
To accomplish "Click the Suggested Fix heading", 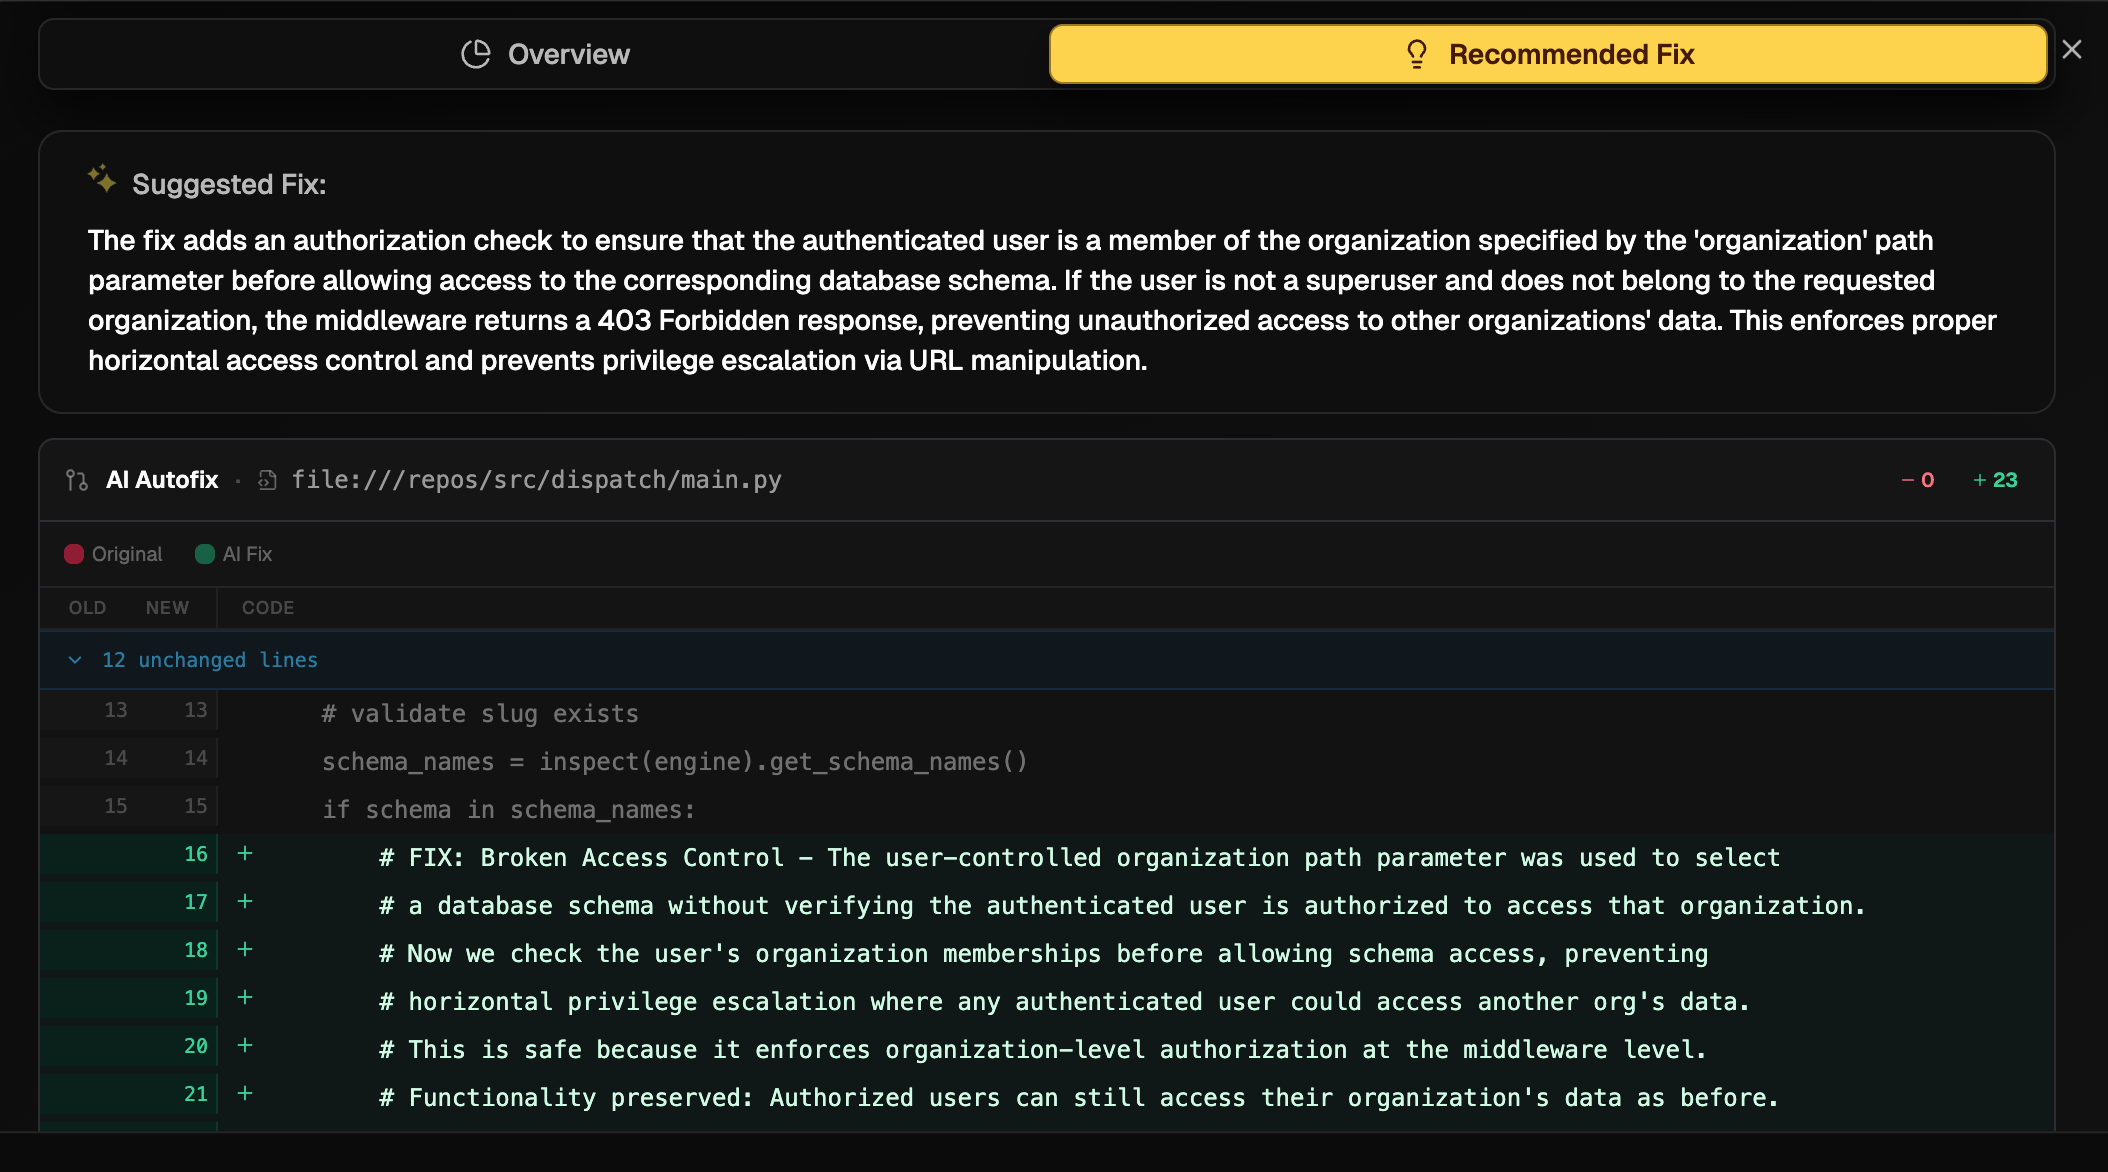I will click(x=229, y=184).
